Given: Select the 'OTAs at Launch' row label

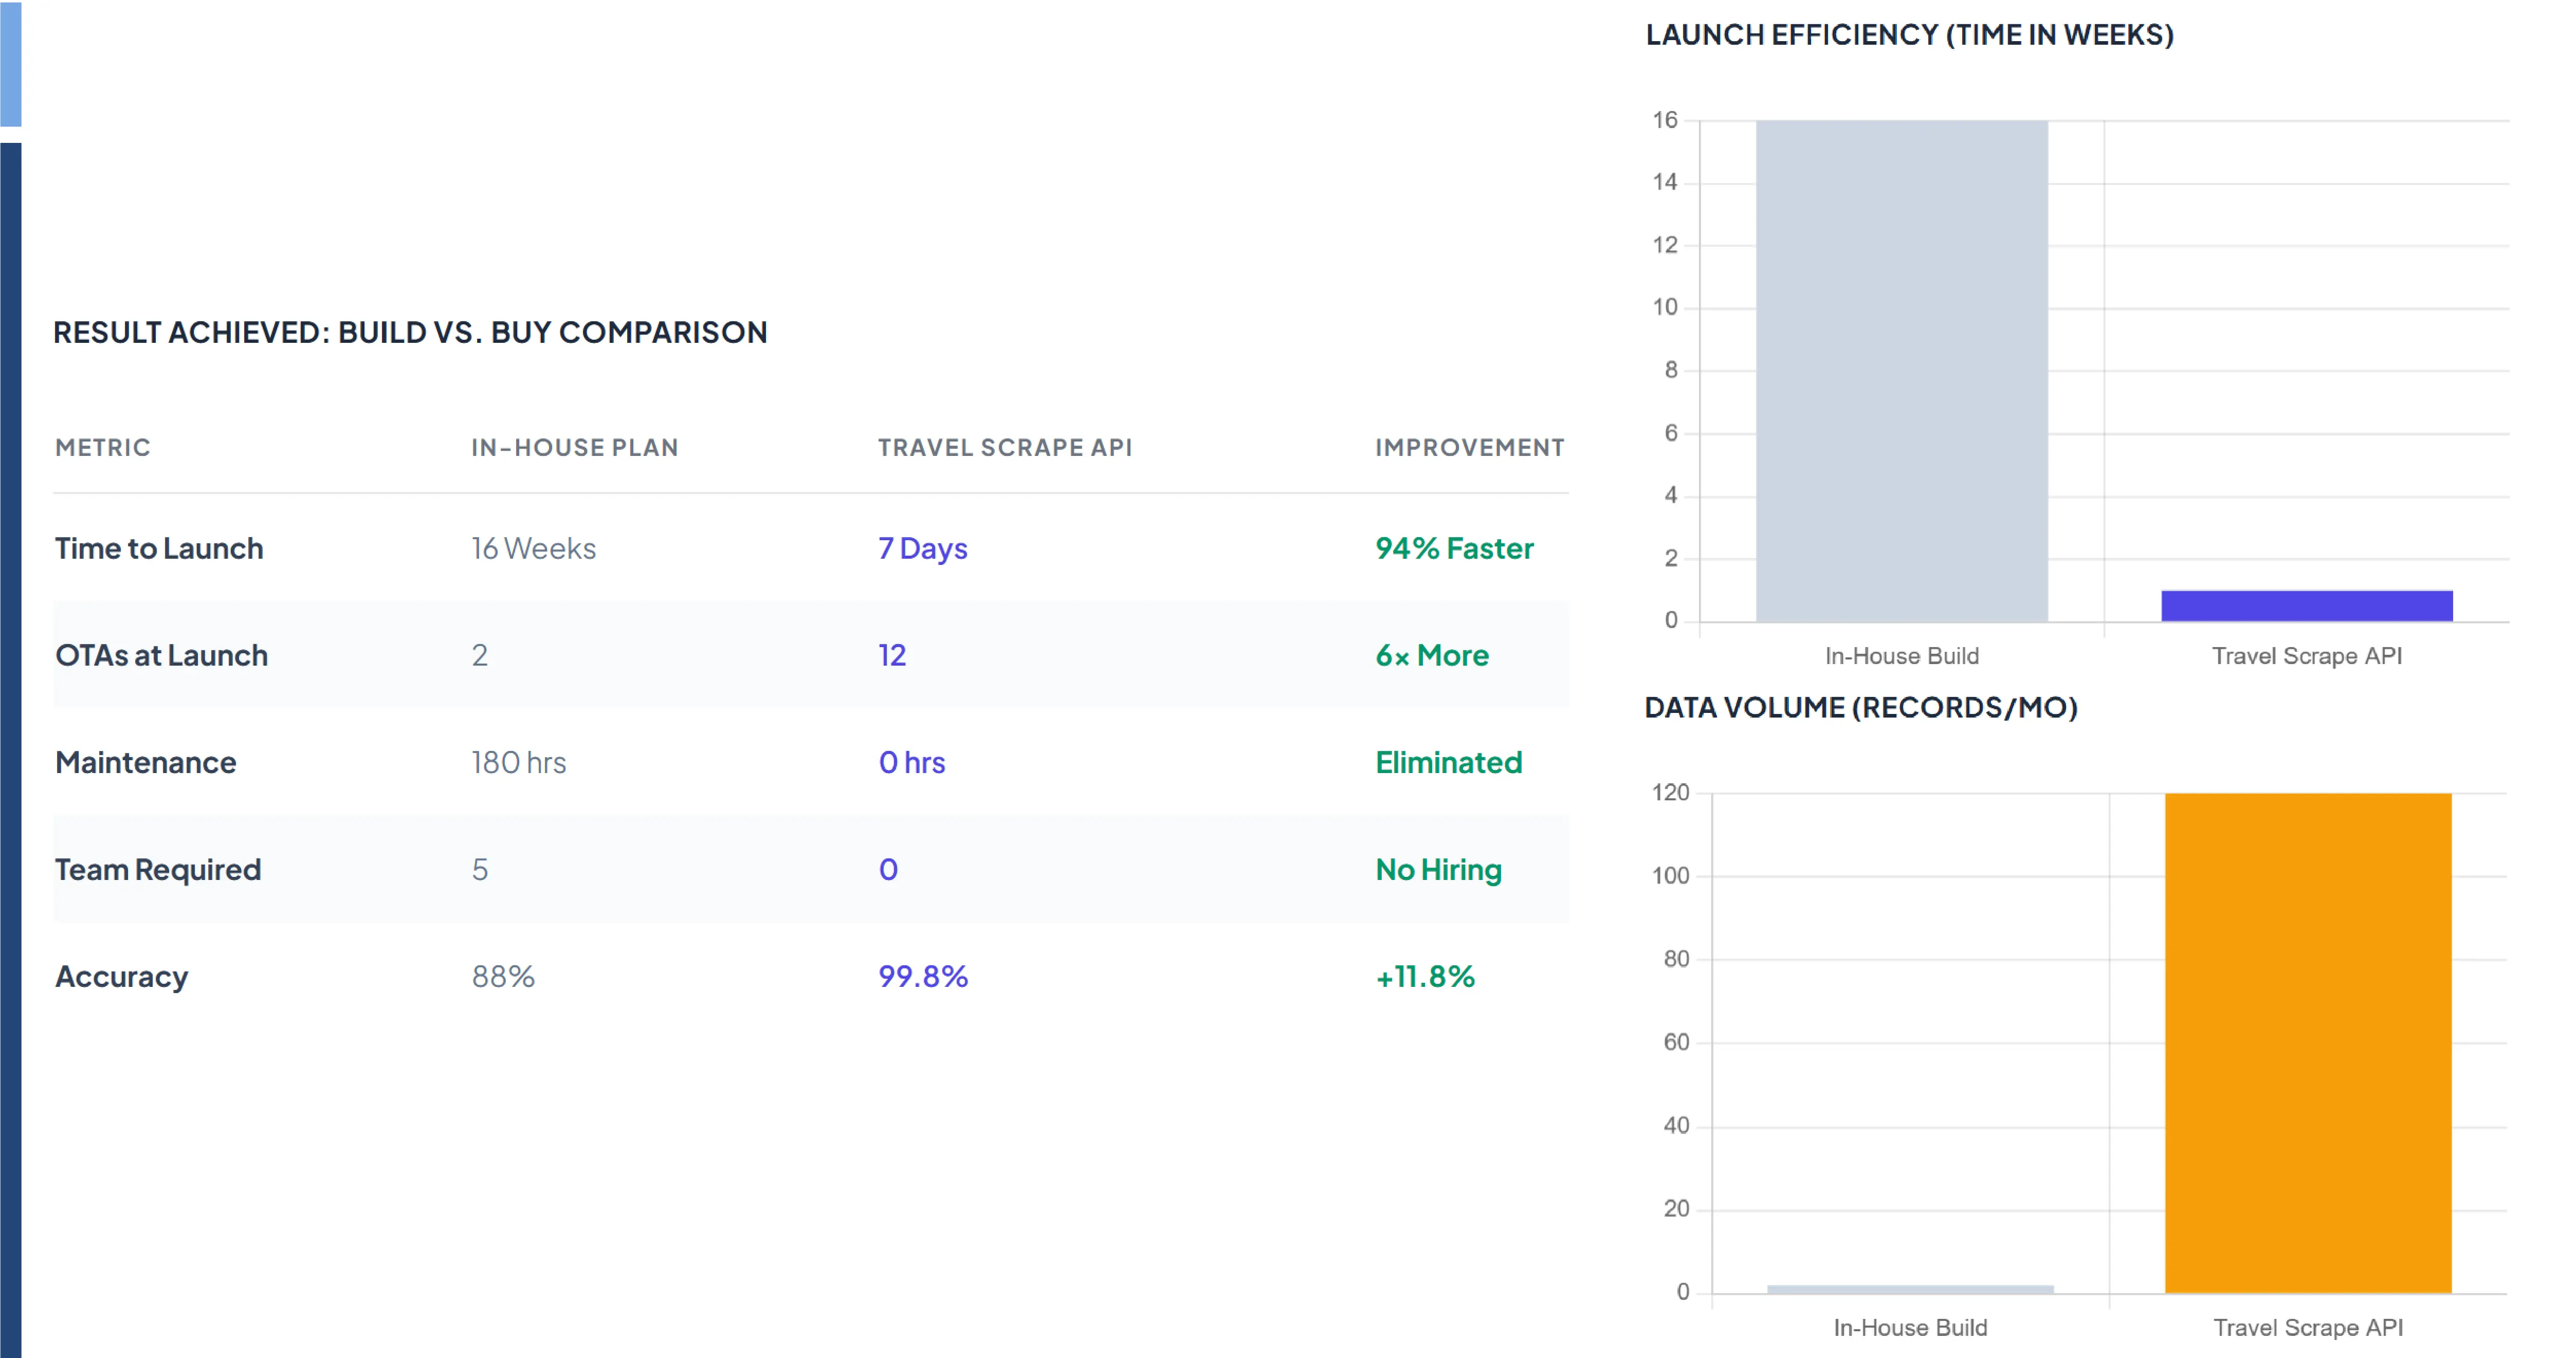Looking at the screenshot, I should pos(162,655).
